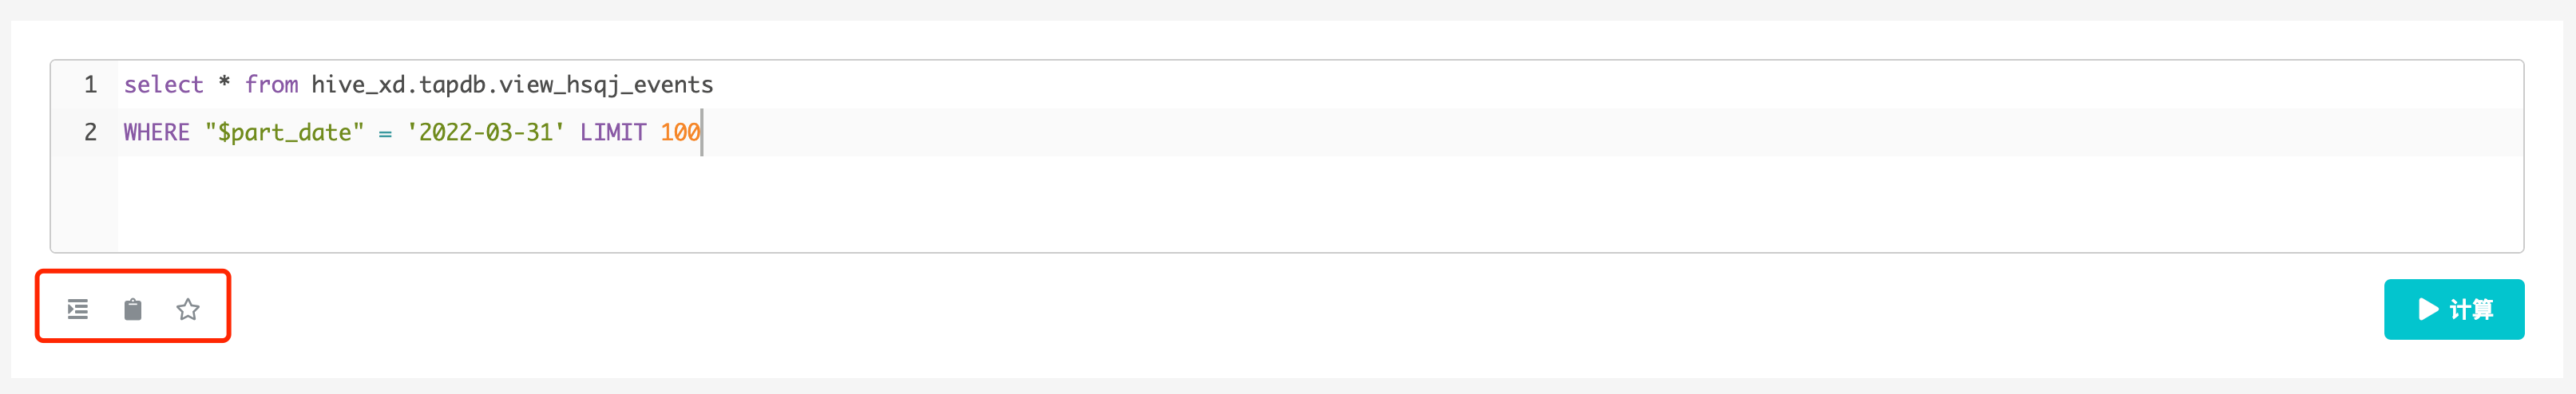Click the 'from' keyword in the query
This screenshot has height=394, width=2576.
pyautogui.click(x=271, y=85)
